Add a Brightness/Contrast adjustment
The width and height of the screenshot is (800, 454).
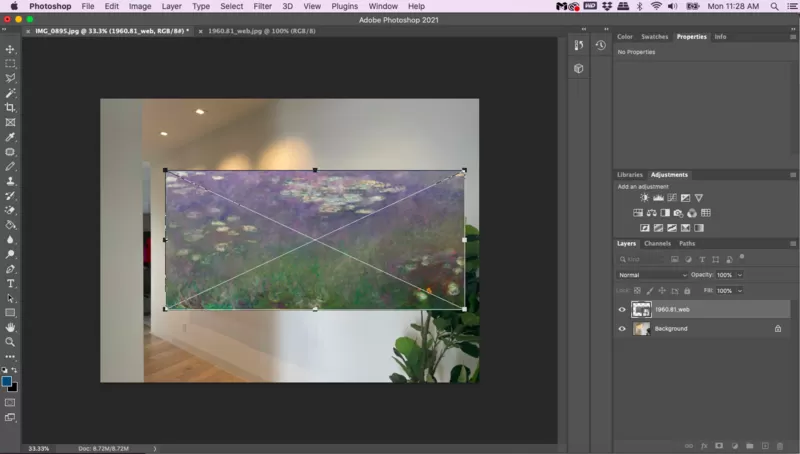tap(645, 198)
